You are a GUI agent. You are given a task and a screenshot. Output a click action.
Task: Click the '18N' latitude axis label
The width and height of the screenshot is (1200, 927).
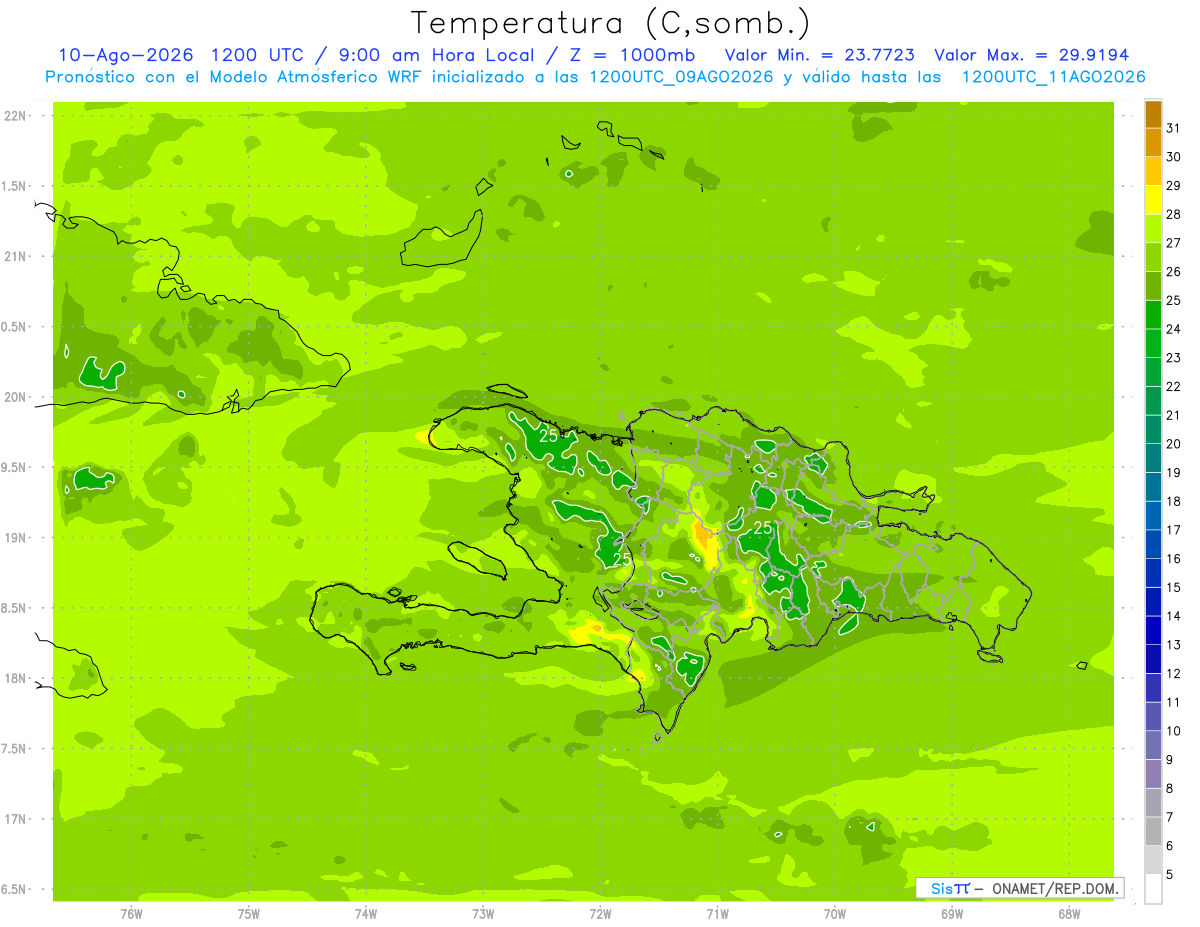(x=16, y=678)
